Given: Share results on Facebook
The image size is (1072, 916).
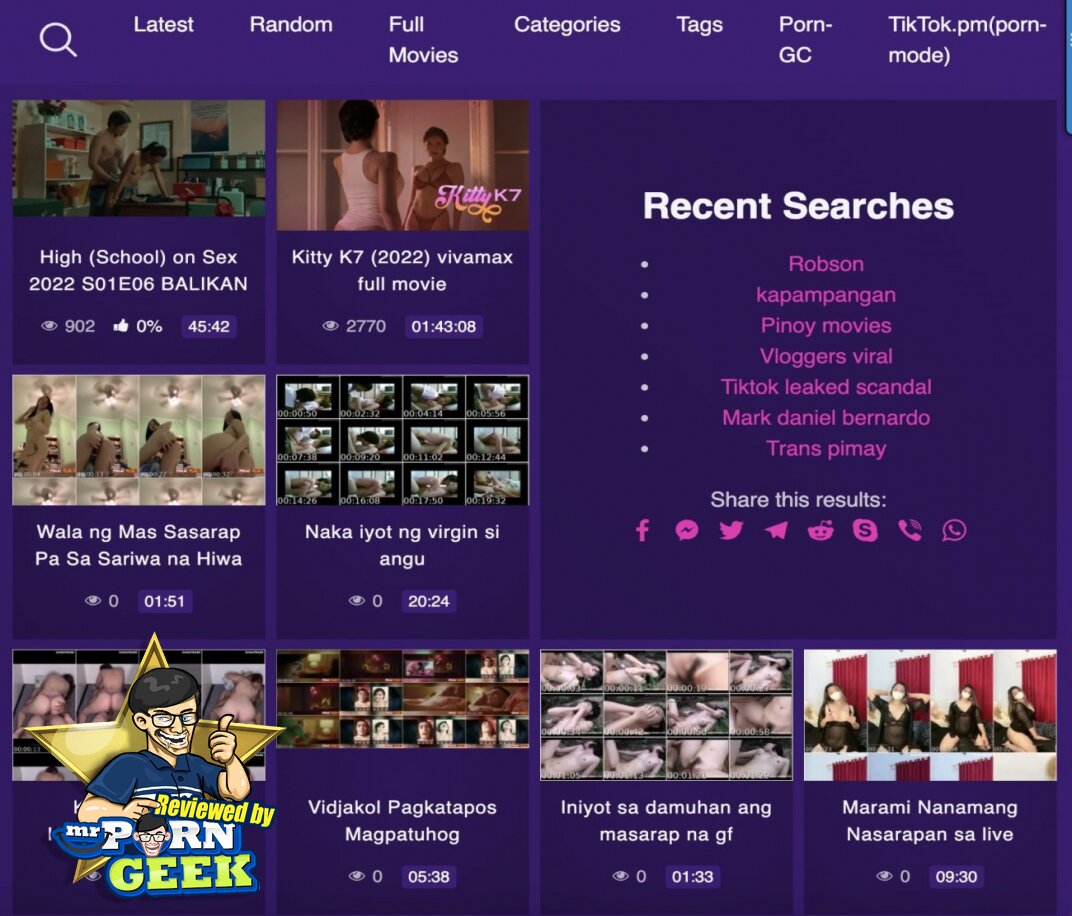Looking at the screenshot, I should coord(643,530).
